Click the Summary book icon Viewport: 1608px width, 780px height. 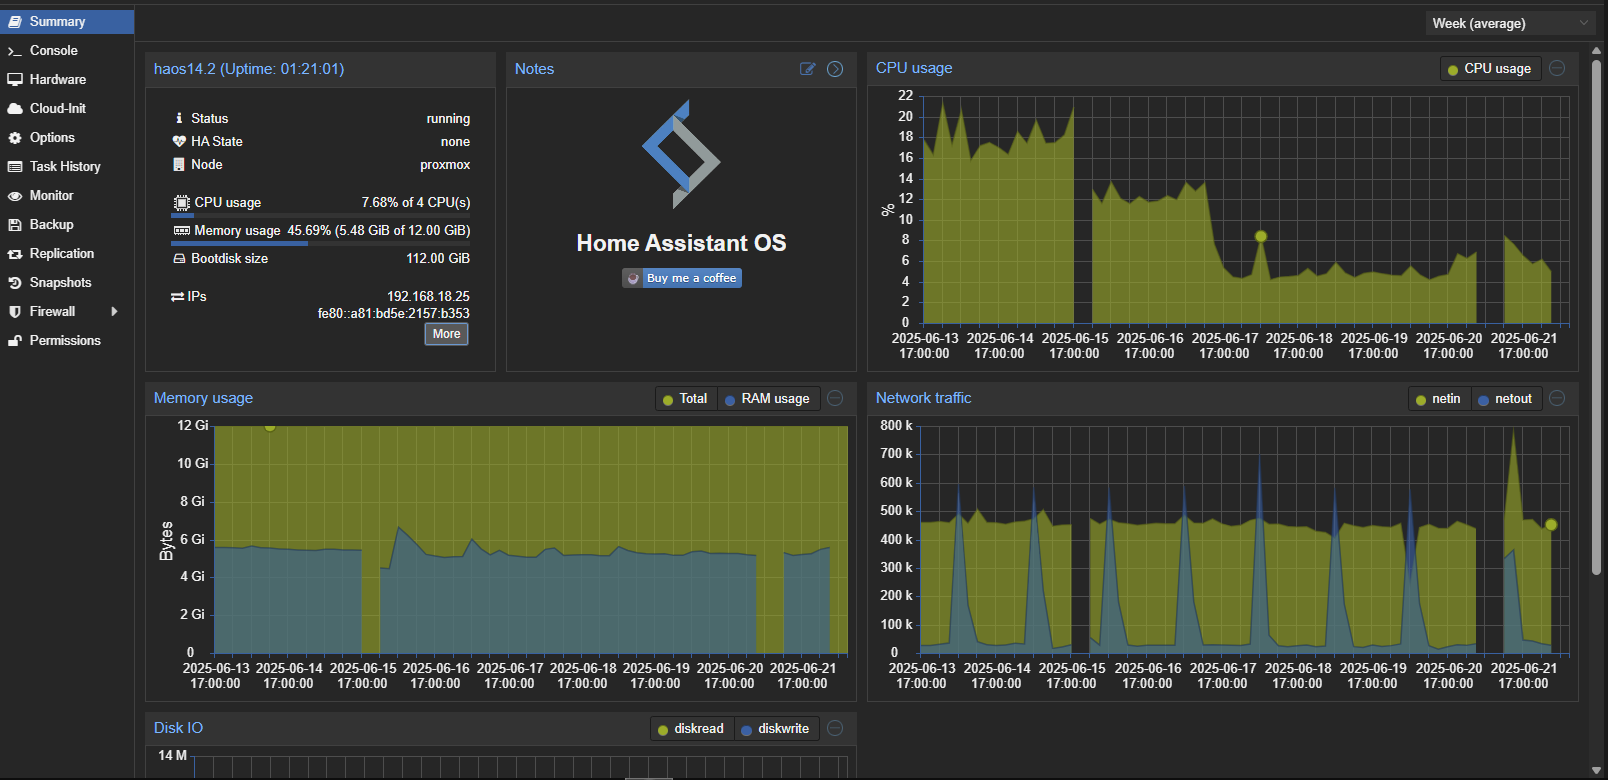click(x=15, y=21)
